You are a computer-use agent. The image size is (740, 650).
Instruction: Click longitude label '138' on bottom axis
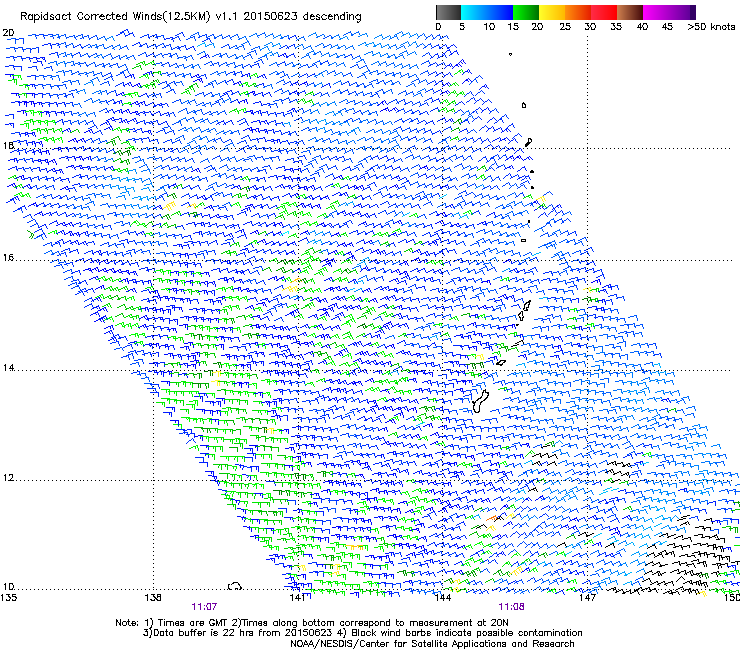(x=153, y=598)
